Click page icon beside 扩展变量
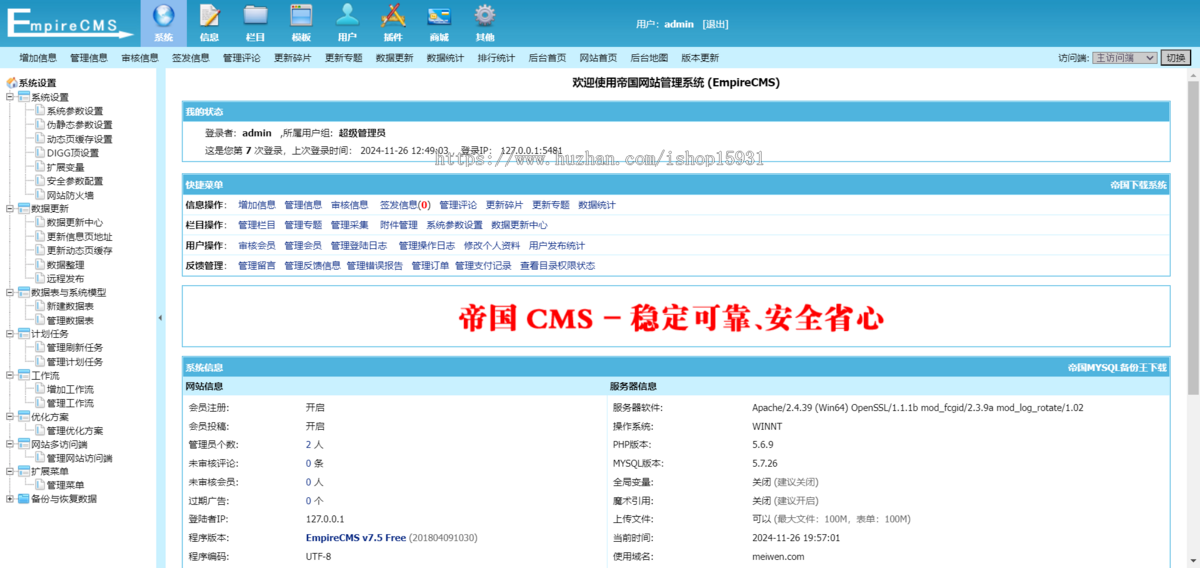This screenshot has width=1200, height=568. (40, 167)
